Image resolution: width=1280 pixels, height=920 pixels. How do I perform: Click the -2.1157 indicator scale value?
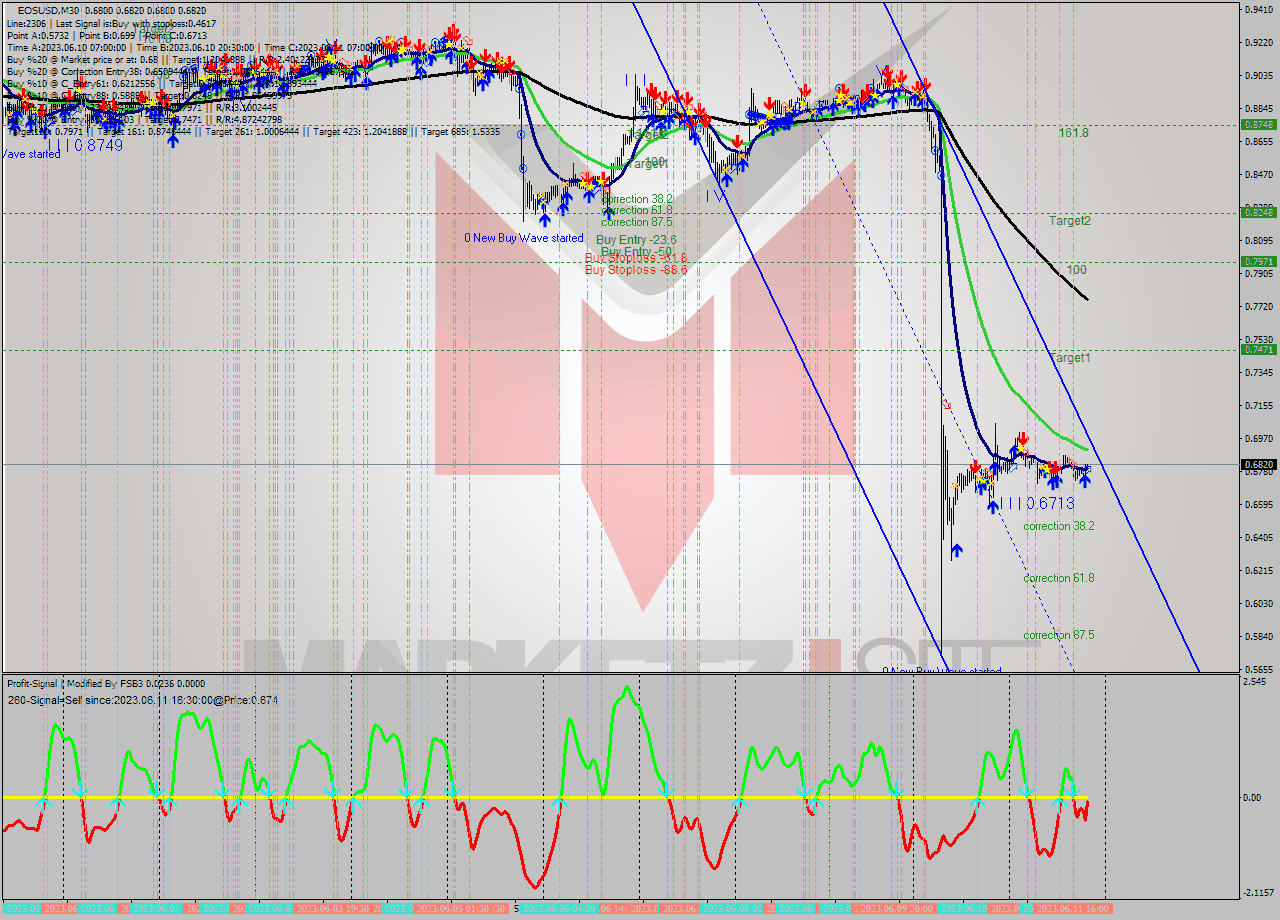pos(1257,893)
